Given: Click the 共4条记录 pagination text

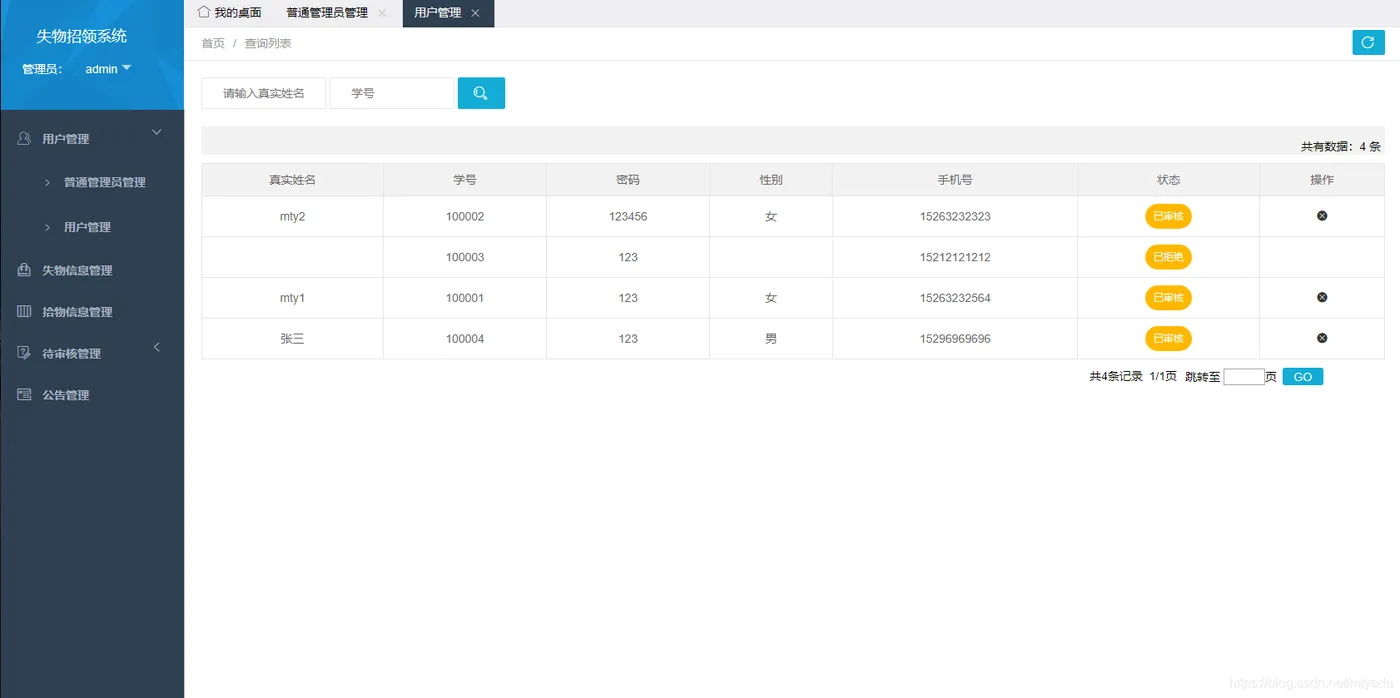Looking at the screenshot, I should click(1116, 377).
